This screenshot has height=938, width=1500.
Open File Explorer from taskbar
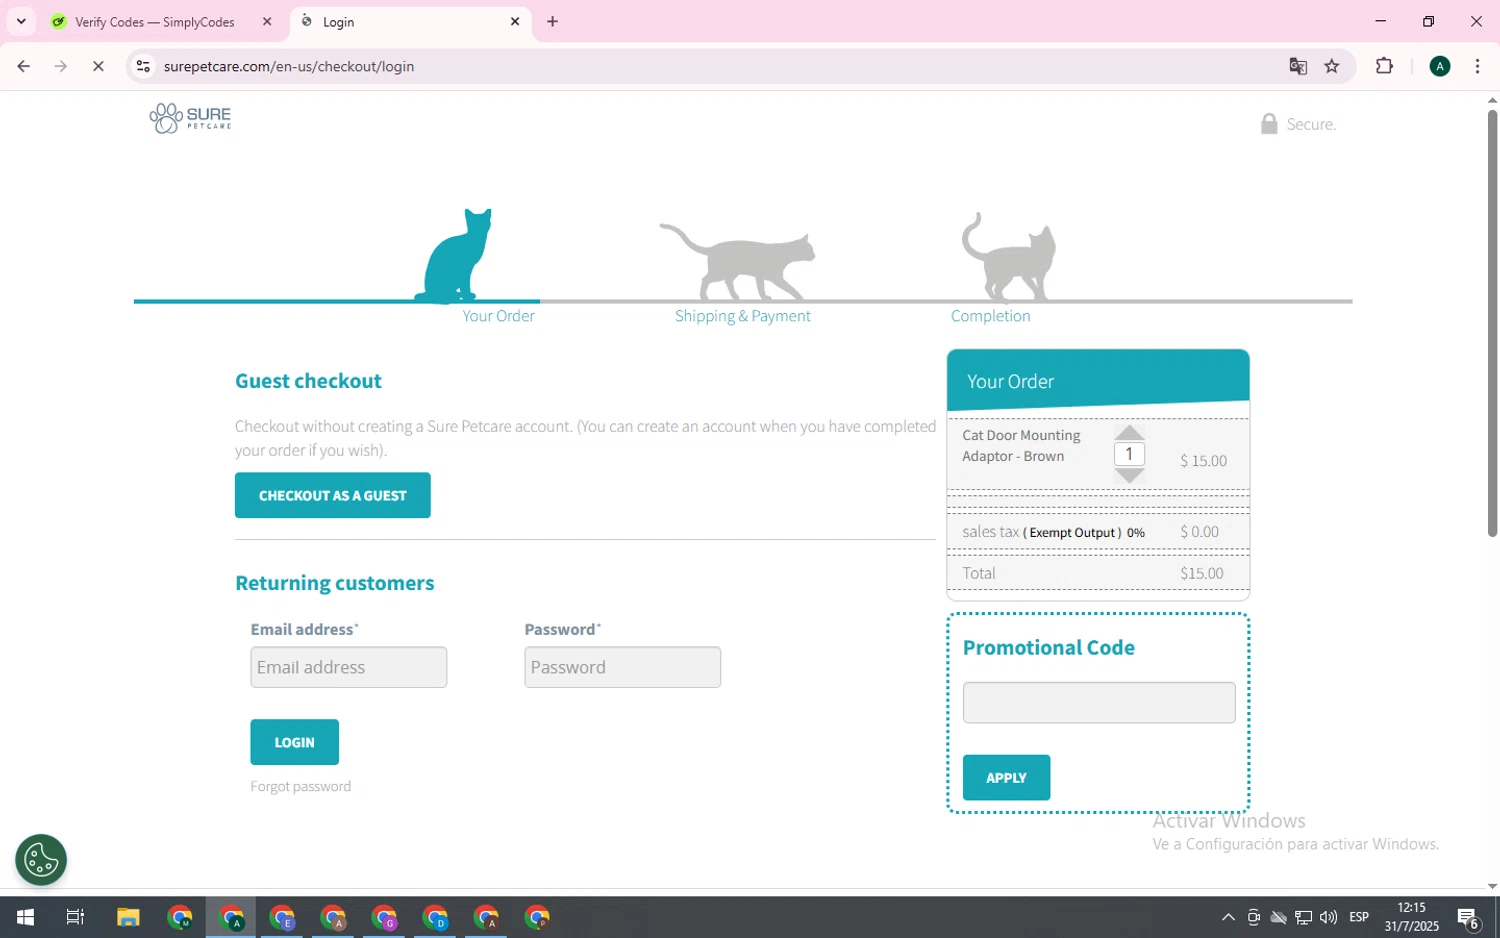[128, 917]
